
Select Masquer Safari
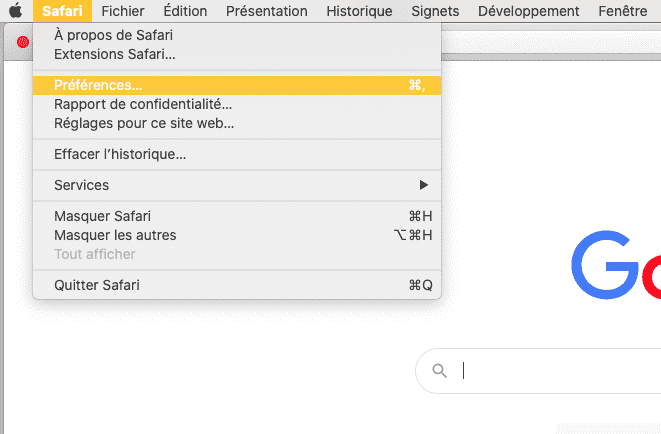pos(237,216)
